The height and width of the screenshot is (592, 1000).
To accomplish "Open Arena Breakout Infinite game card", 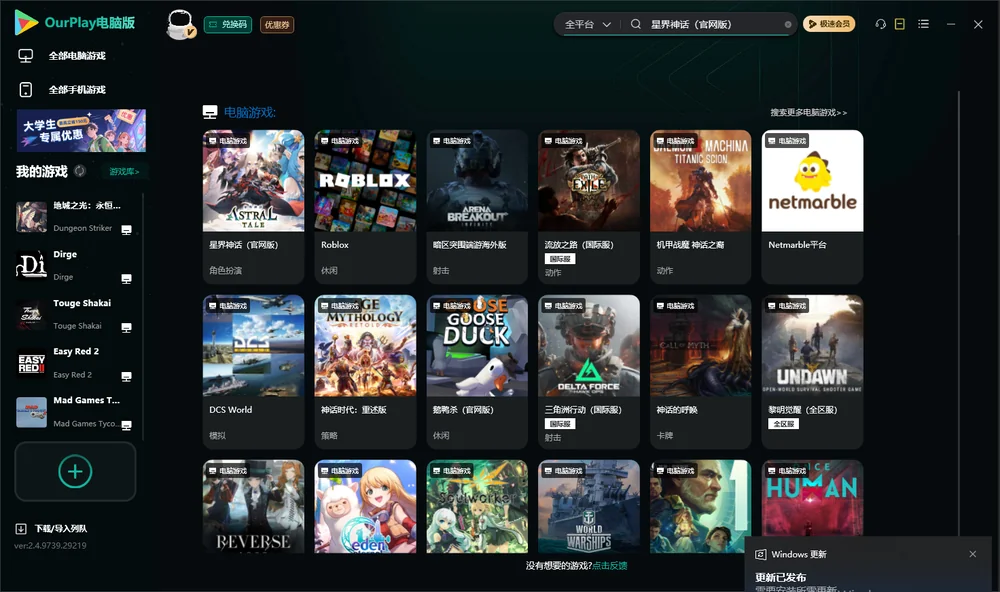I will (477, 207).
